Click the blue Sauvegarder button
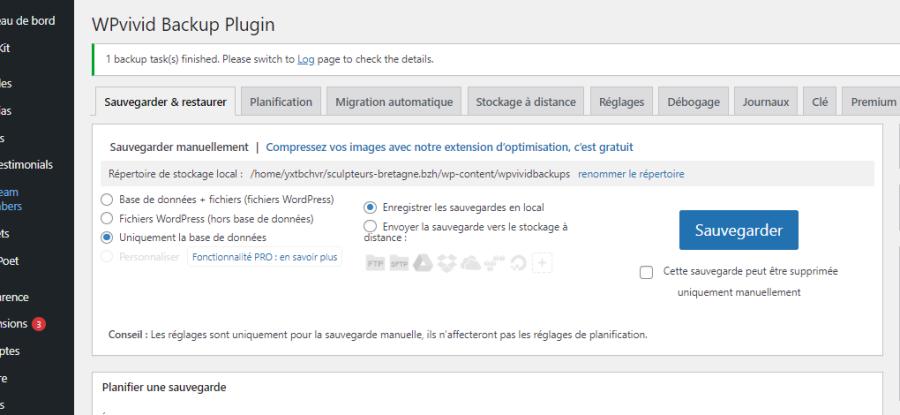Viewport: 900px width, 415px height. point(738,230)
